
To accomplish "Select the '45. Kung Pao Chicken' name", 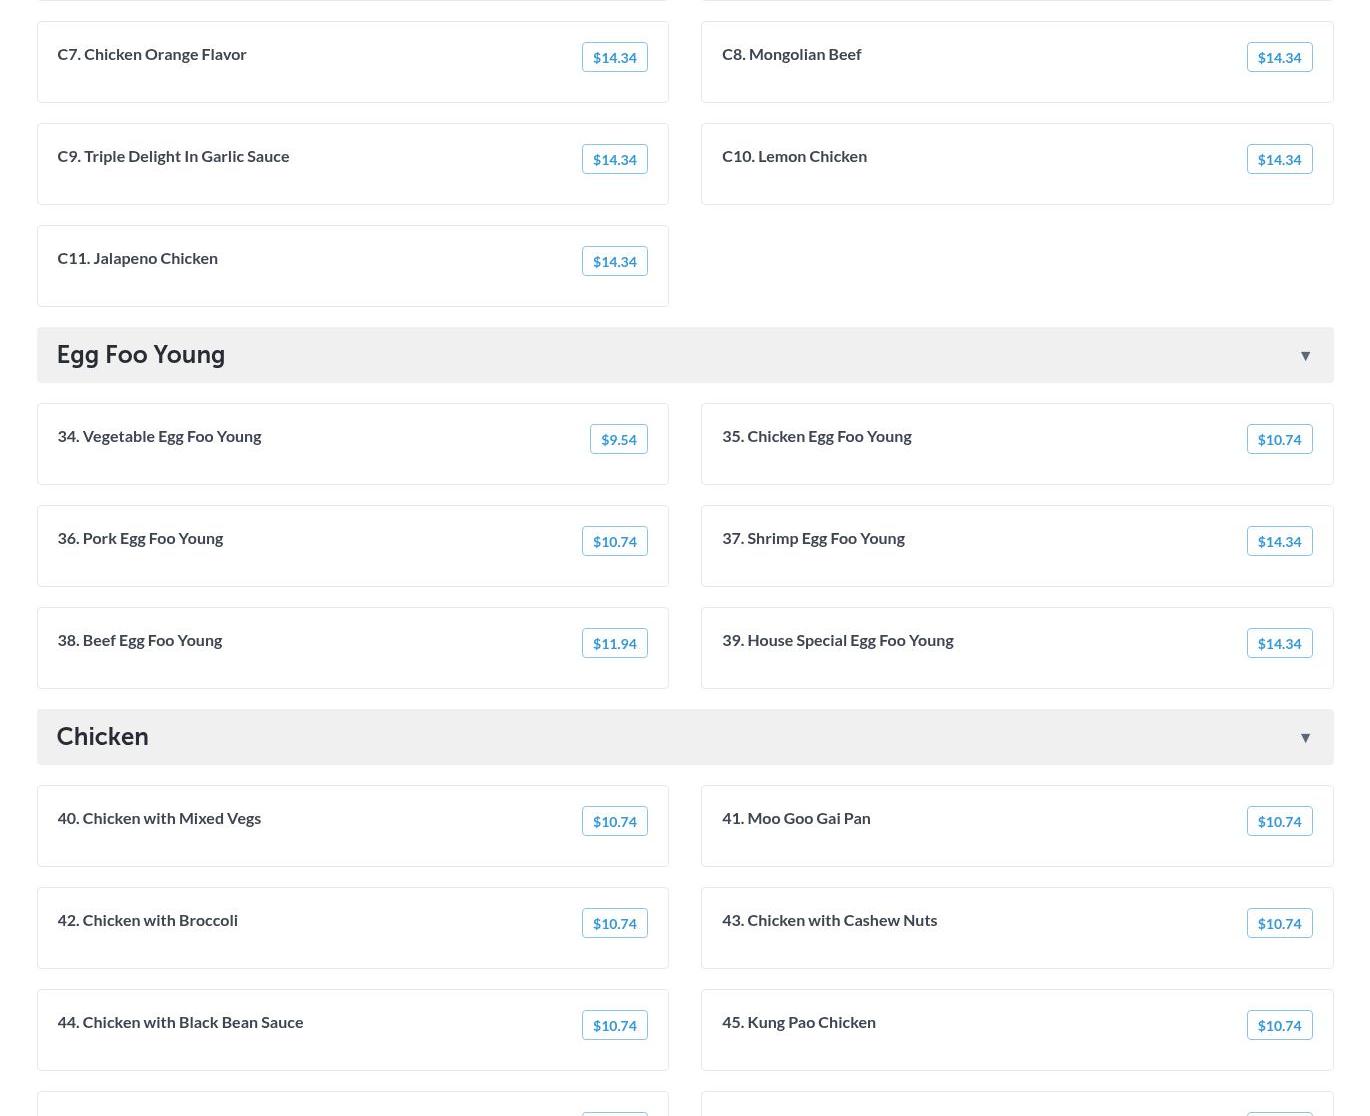I will [x=799, y=1022].
